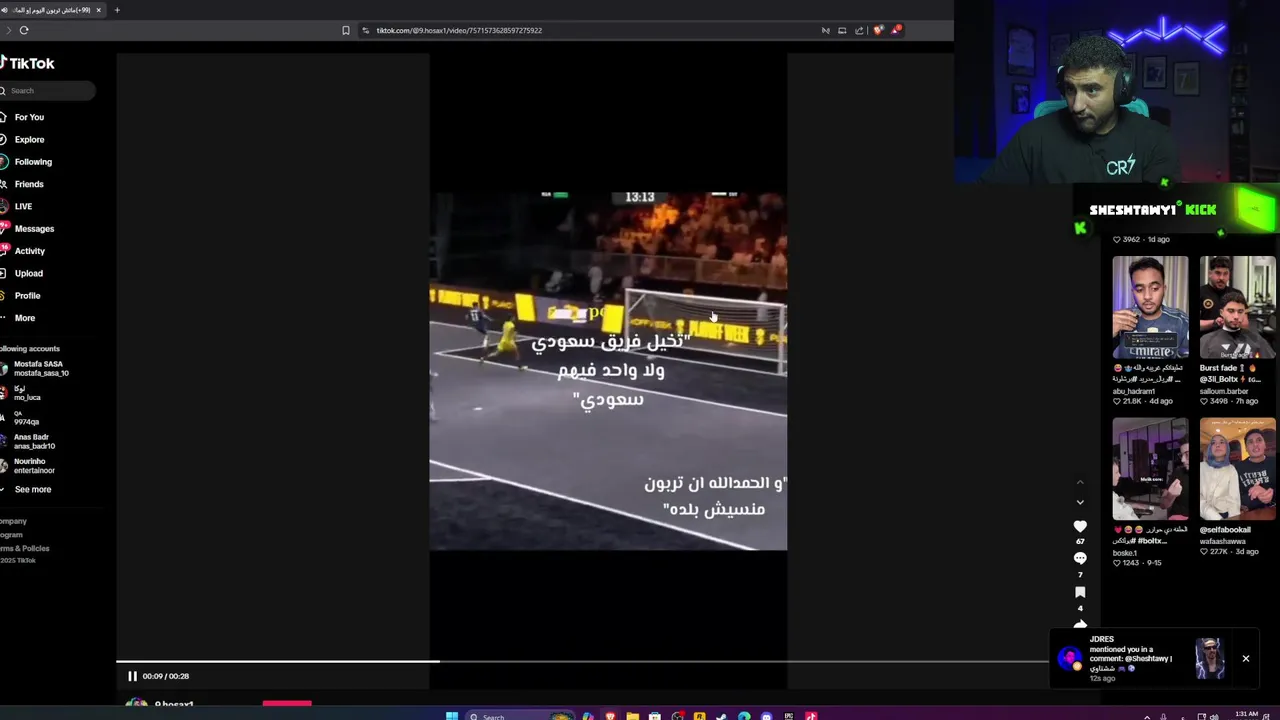Viewport: 1280px width, 720px height.
Task: Click the share page icon in address bar
Action: point(859,30)
